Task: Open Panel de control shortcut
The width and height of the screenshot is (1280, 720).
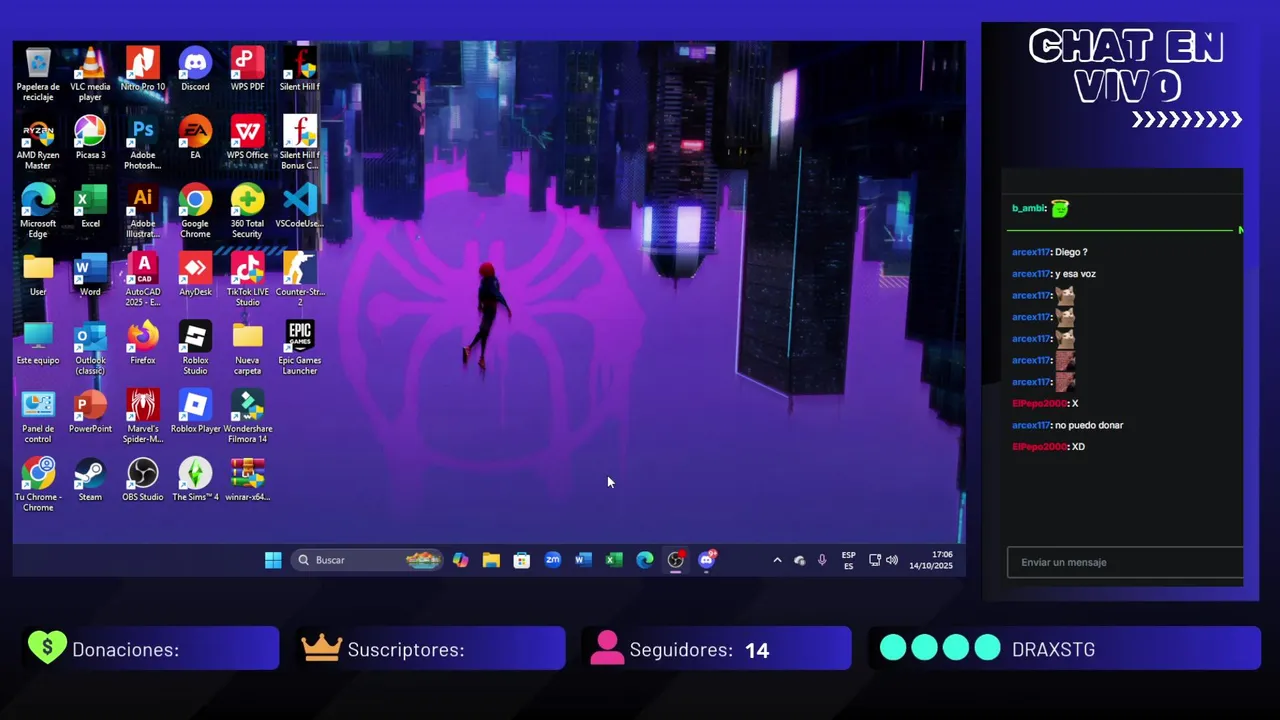Action: click(38, 417)
